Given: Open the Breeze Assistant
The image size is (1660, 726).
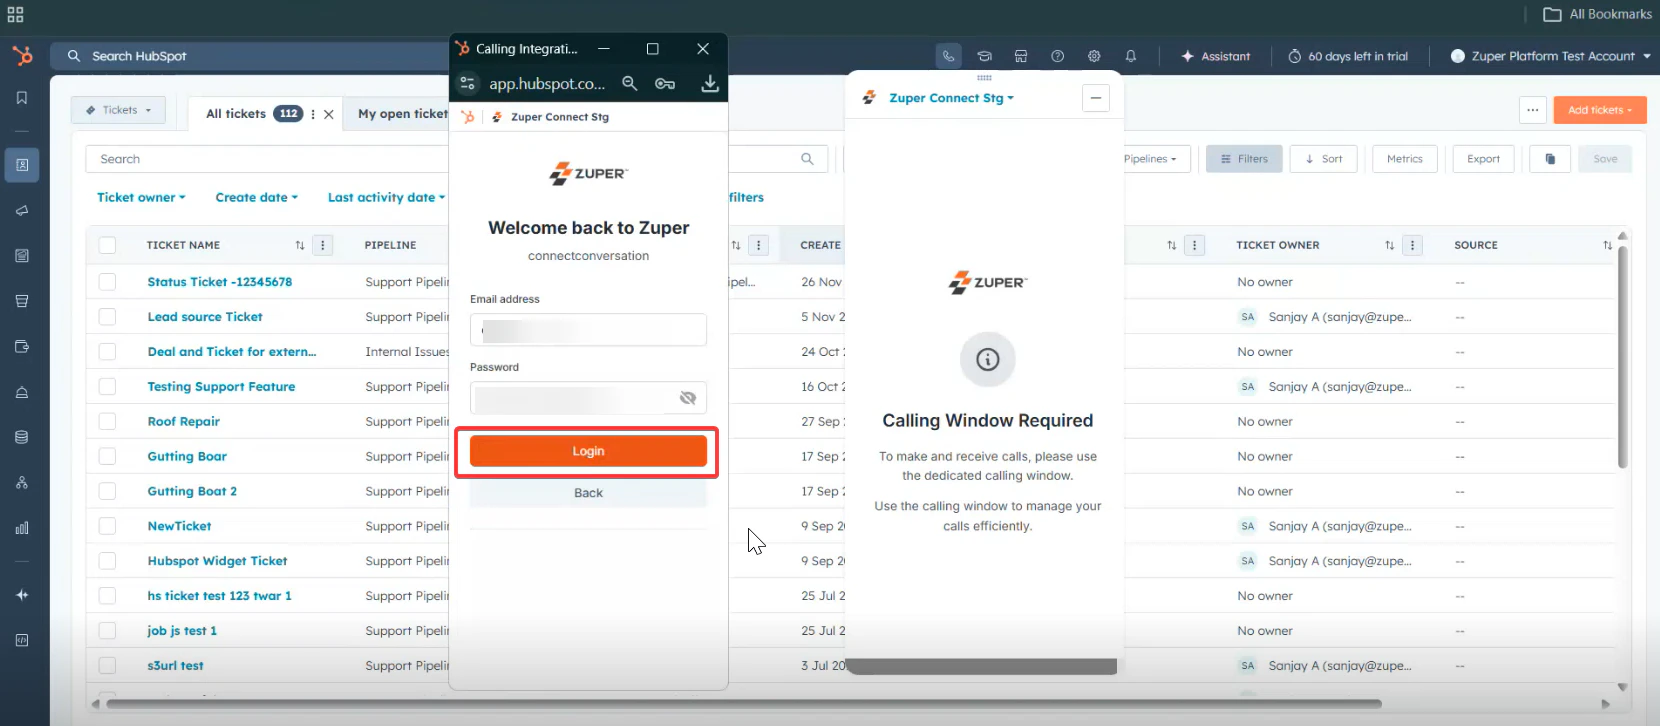Looking at the screenshot, I should pyautogui.click(x=1216, y=56).
